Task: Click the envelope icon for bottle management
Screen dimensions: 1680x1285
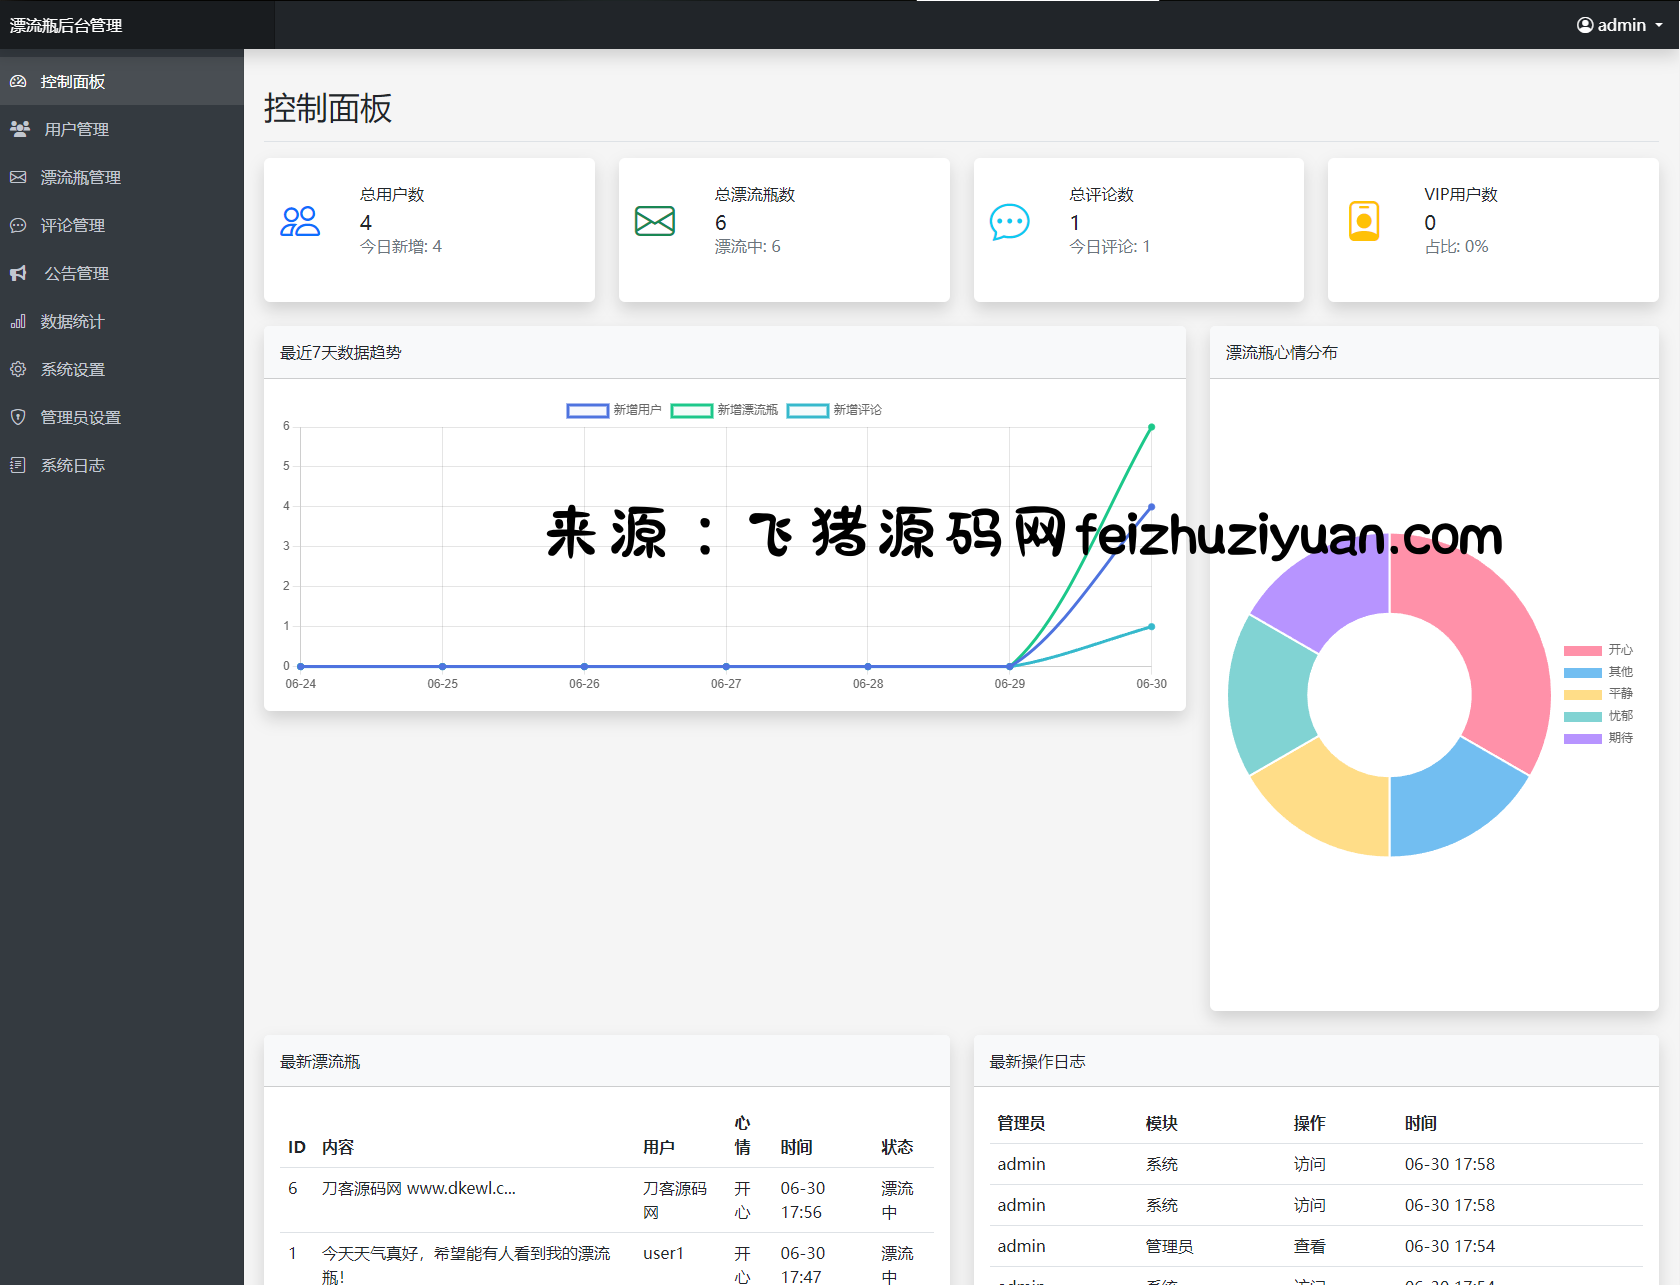Action: click(18, 177)
